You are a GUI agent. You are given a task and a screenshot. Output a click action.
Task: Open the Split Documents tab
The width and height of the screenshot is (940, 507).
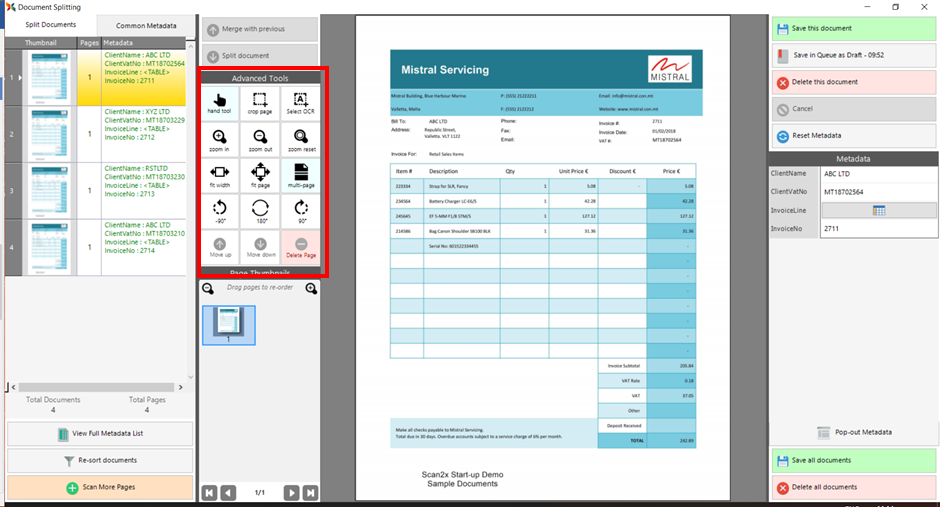pos(50,24)
